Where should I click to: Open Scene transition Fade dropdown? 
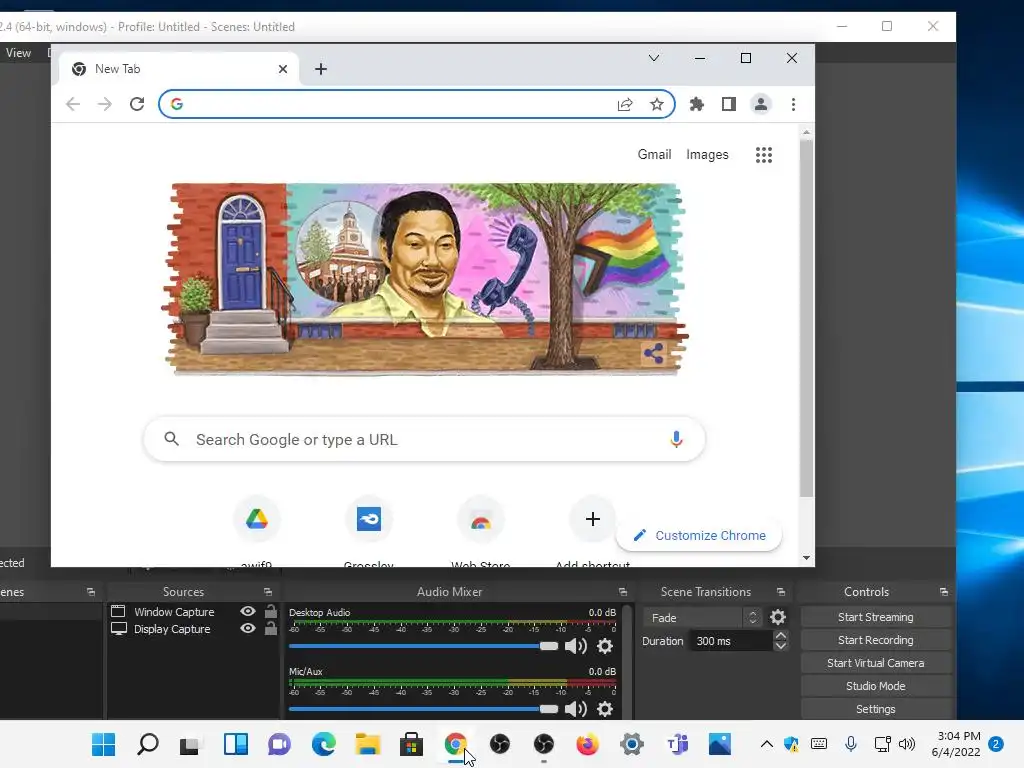(x=702, y=617)
